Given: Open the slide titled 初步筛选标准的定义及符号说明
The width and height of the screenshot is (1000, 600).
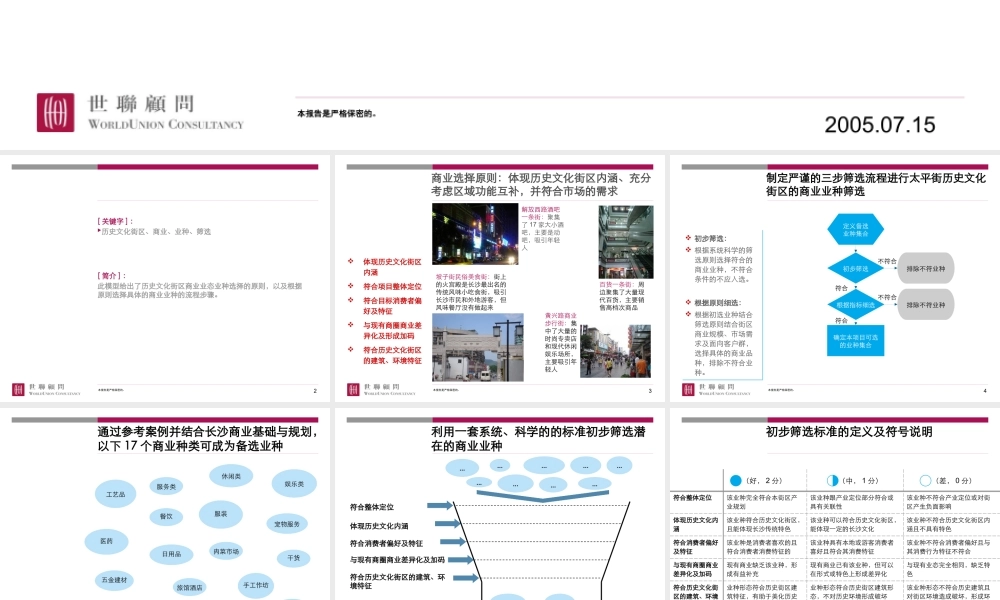Looking at the screenshot, I should tap(835, 504).
